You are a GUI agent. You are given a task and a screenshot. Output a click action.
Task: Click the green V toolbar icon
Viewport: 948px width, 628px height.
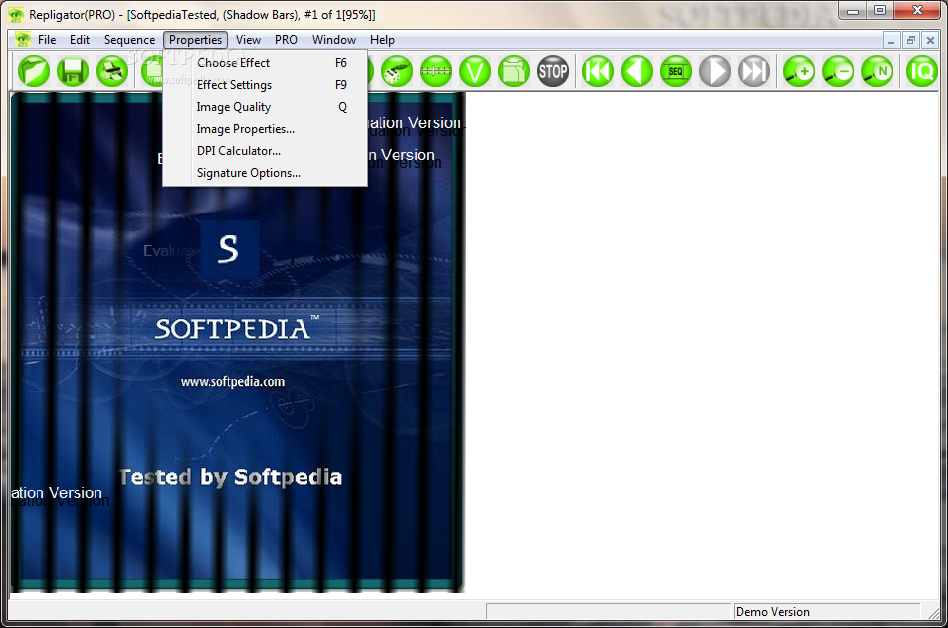(475, 71)
